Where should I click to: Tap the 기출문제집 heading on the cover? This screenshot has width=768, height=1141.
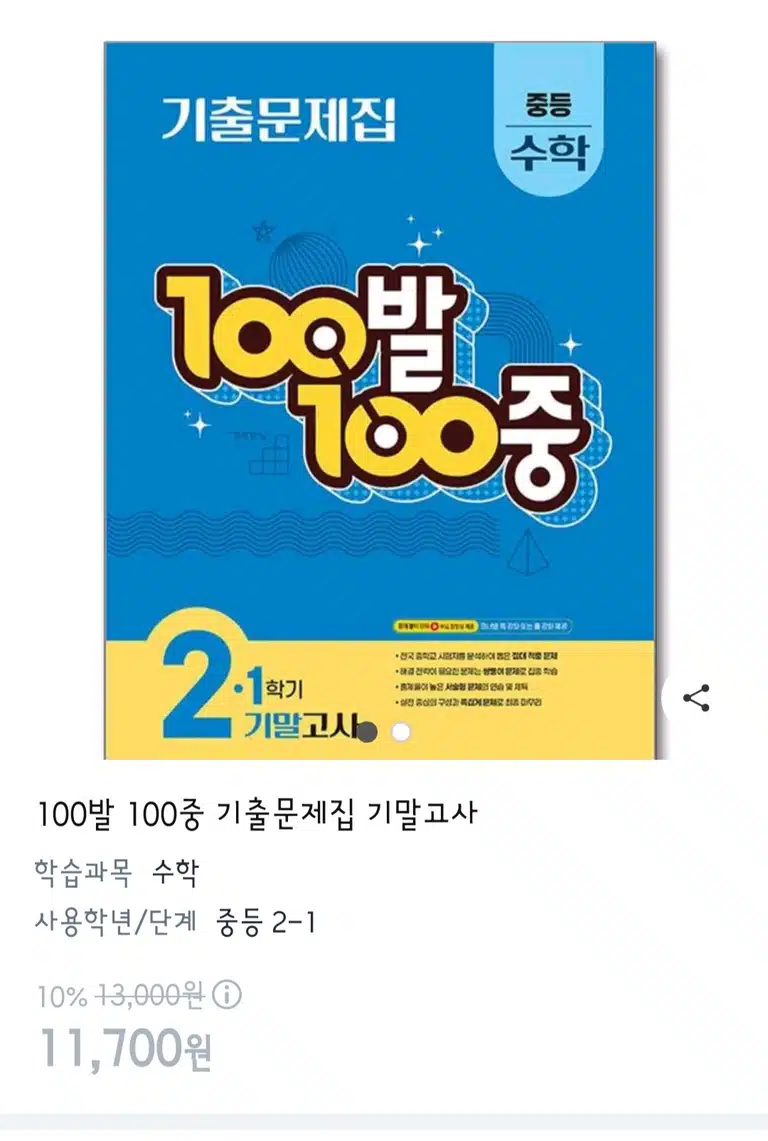(x=278, y=120)
